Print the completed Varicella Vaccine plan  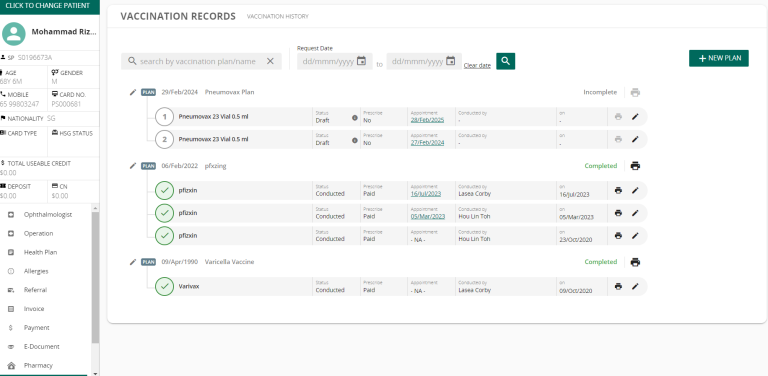coord(635,262)
